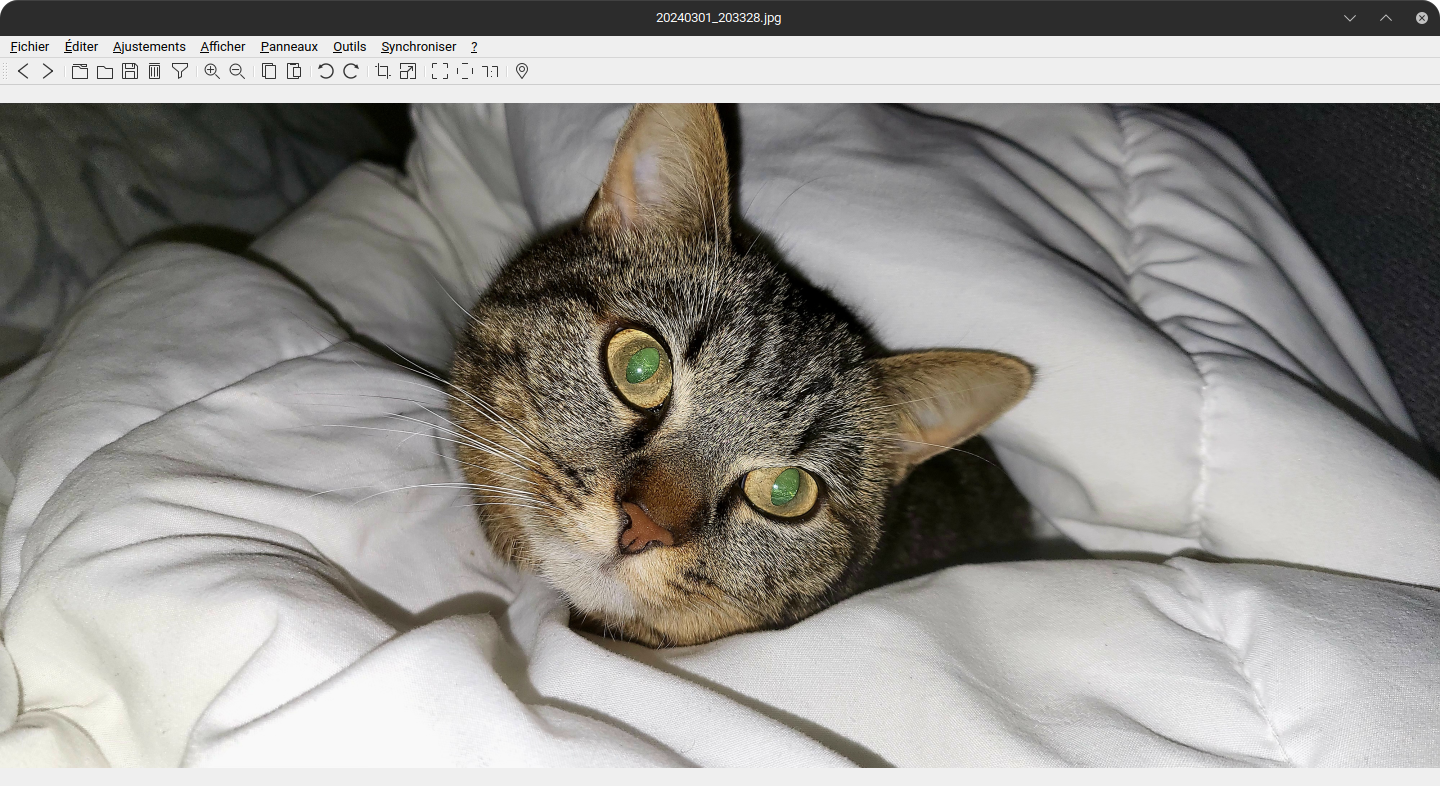Viewport: 1440px width, 786px height.
Task: Click the map location pin icon
Action: [x=522, y=71]
